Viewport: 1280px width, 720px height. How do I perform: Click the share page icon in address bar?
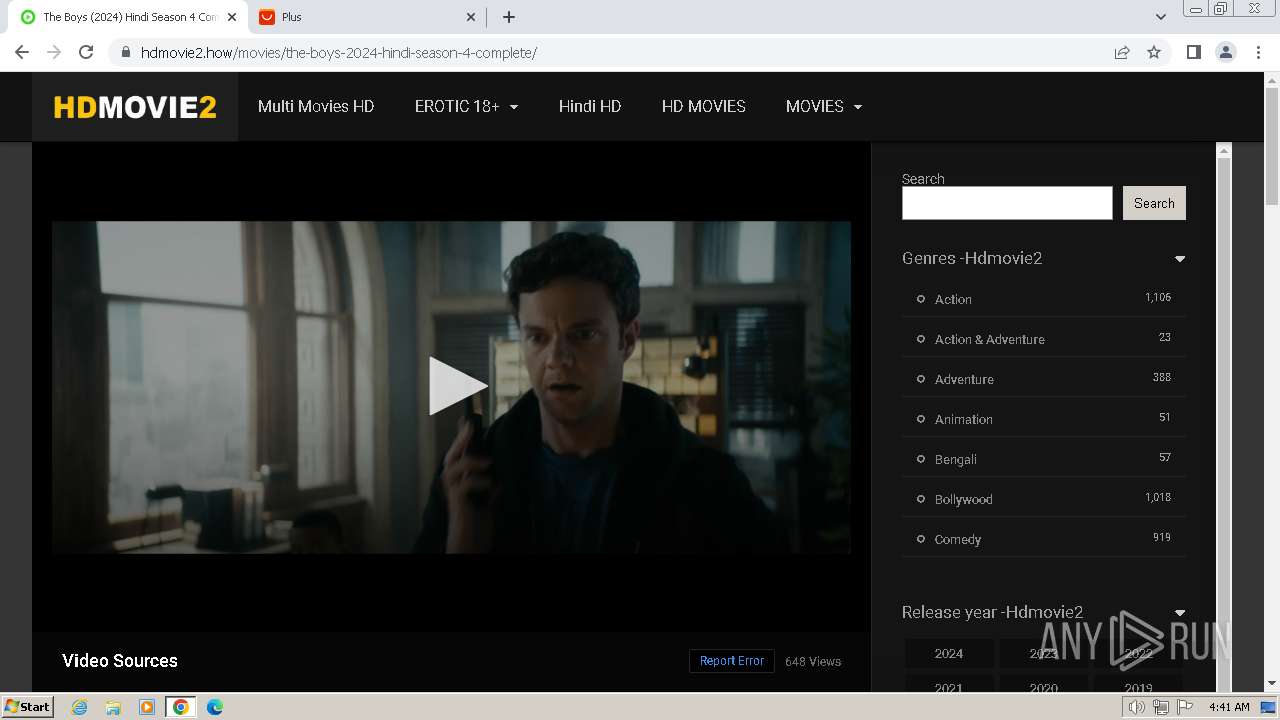pyautogui.click(x=1122, y=52)
